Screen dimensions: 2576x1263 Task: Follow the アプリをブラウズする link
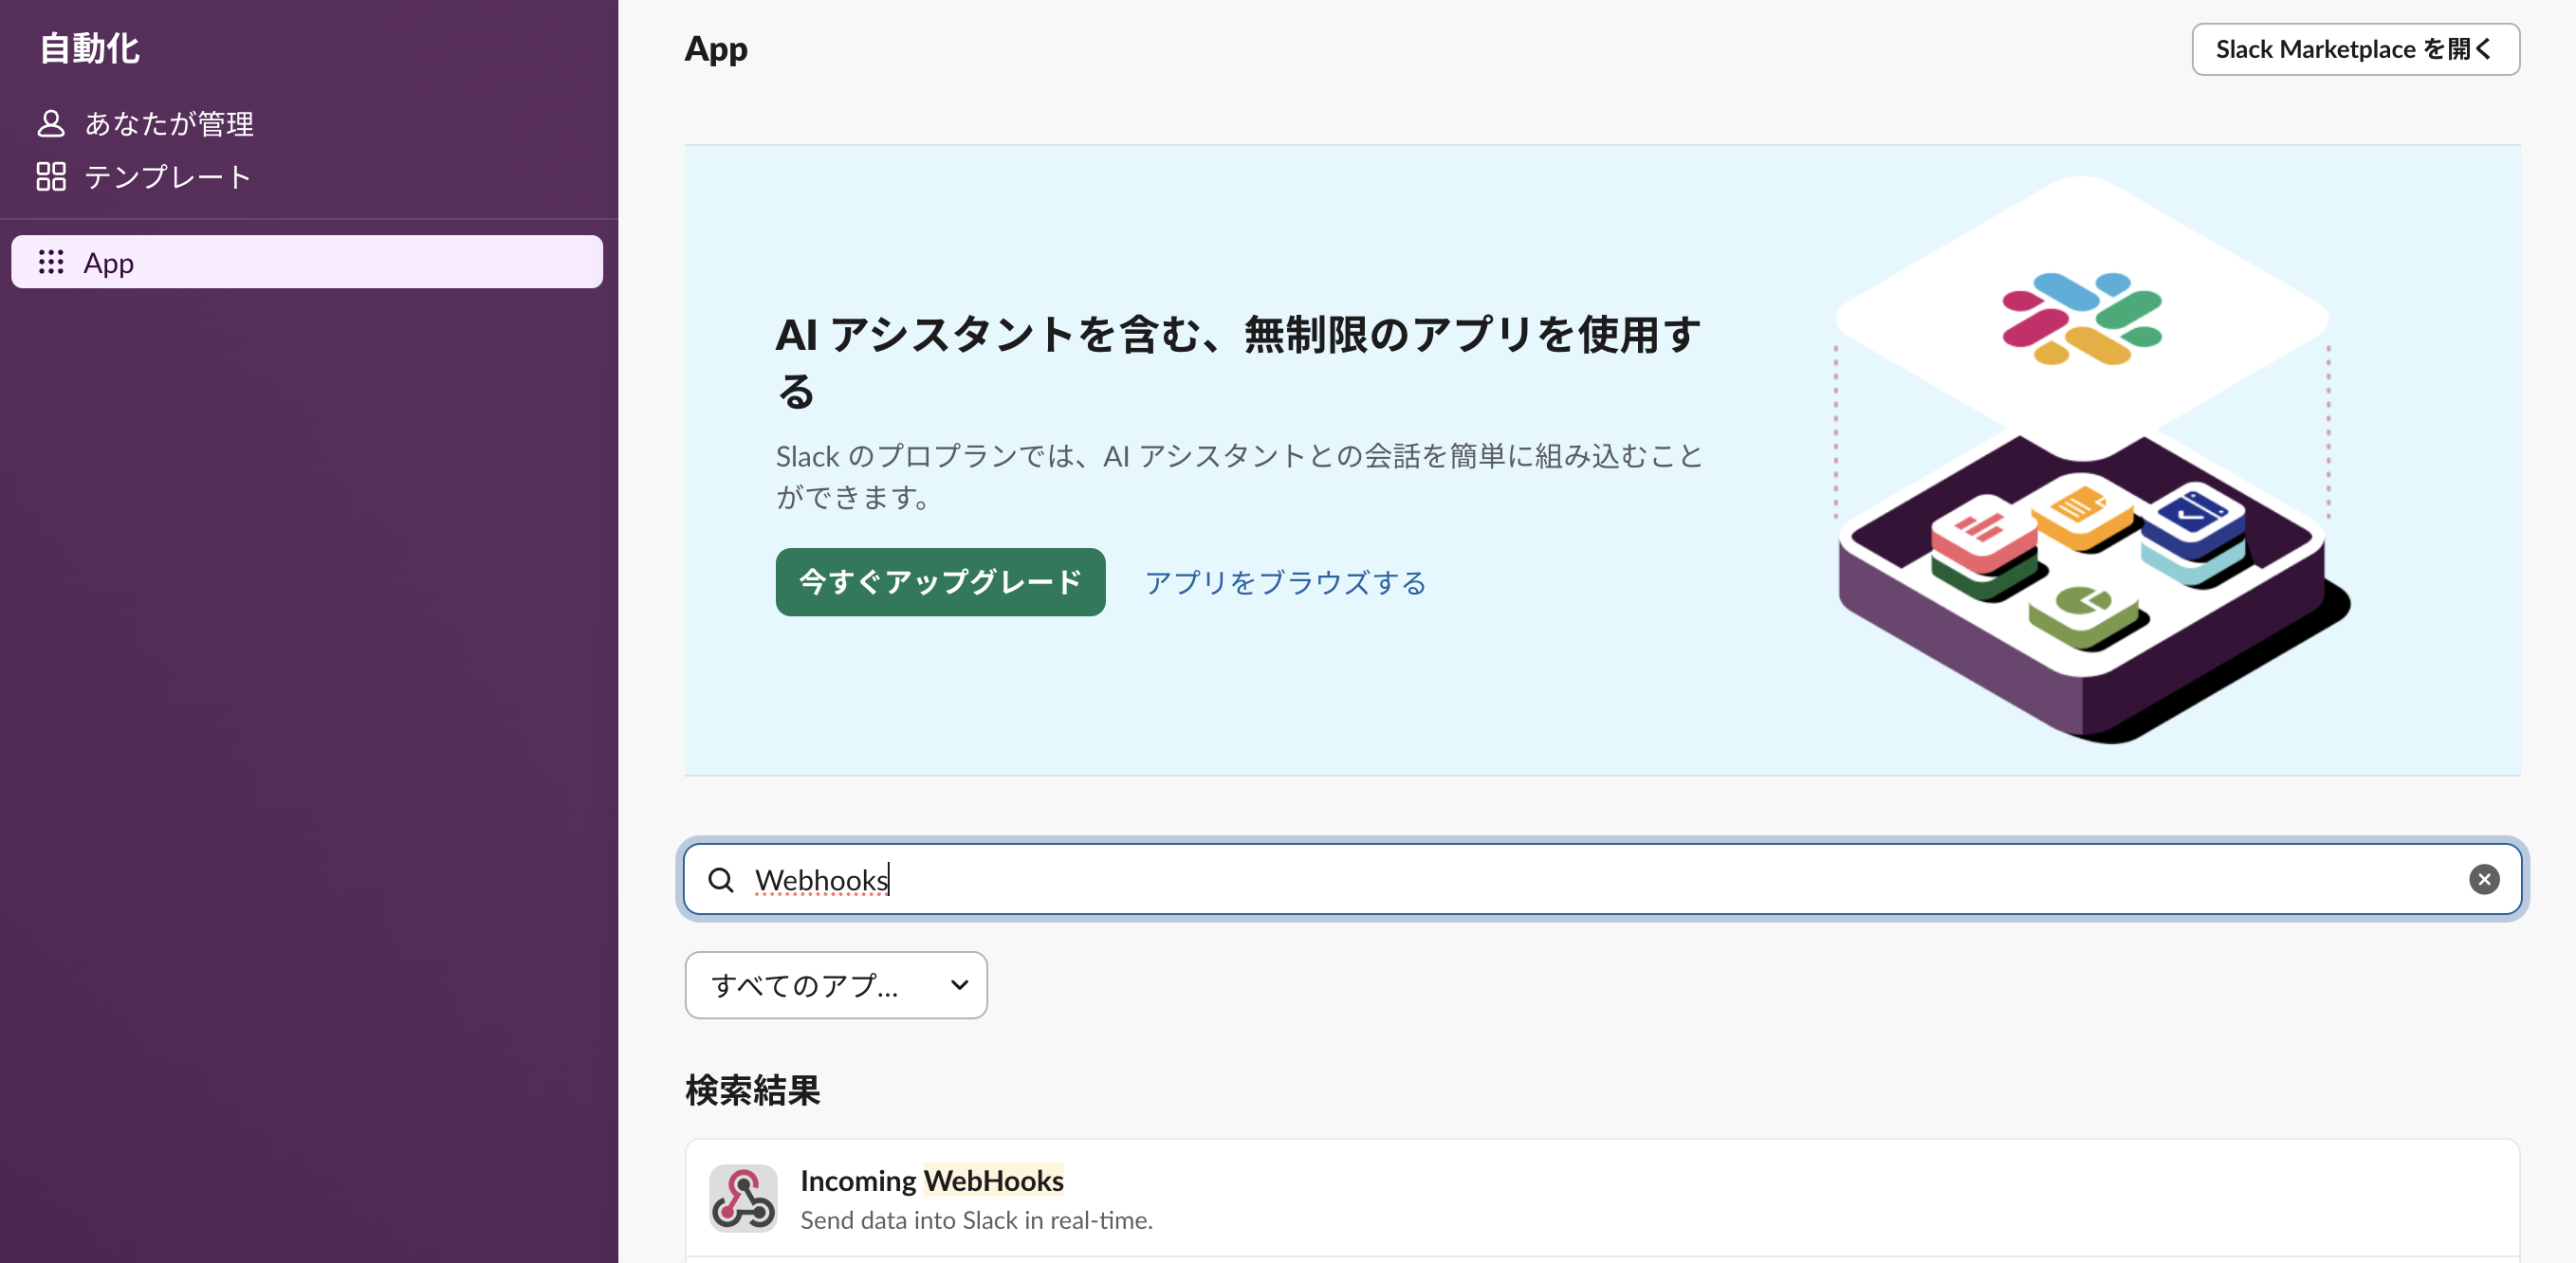[x=1286, y=583]
